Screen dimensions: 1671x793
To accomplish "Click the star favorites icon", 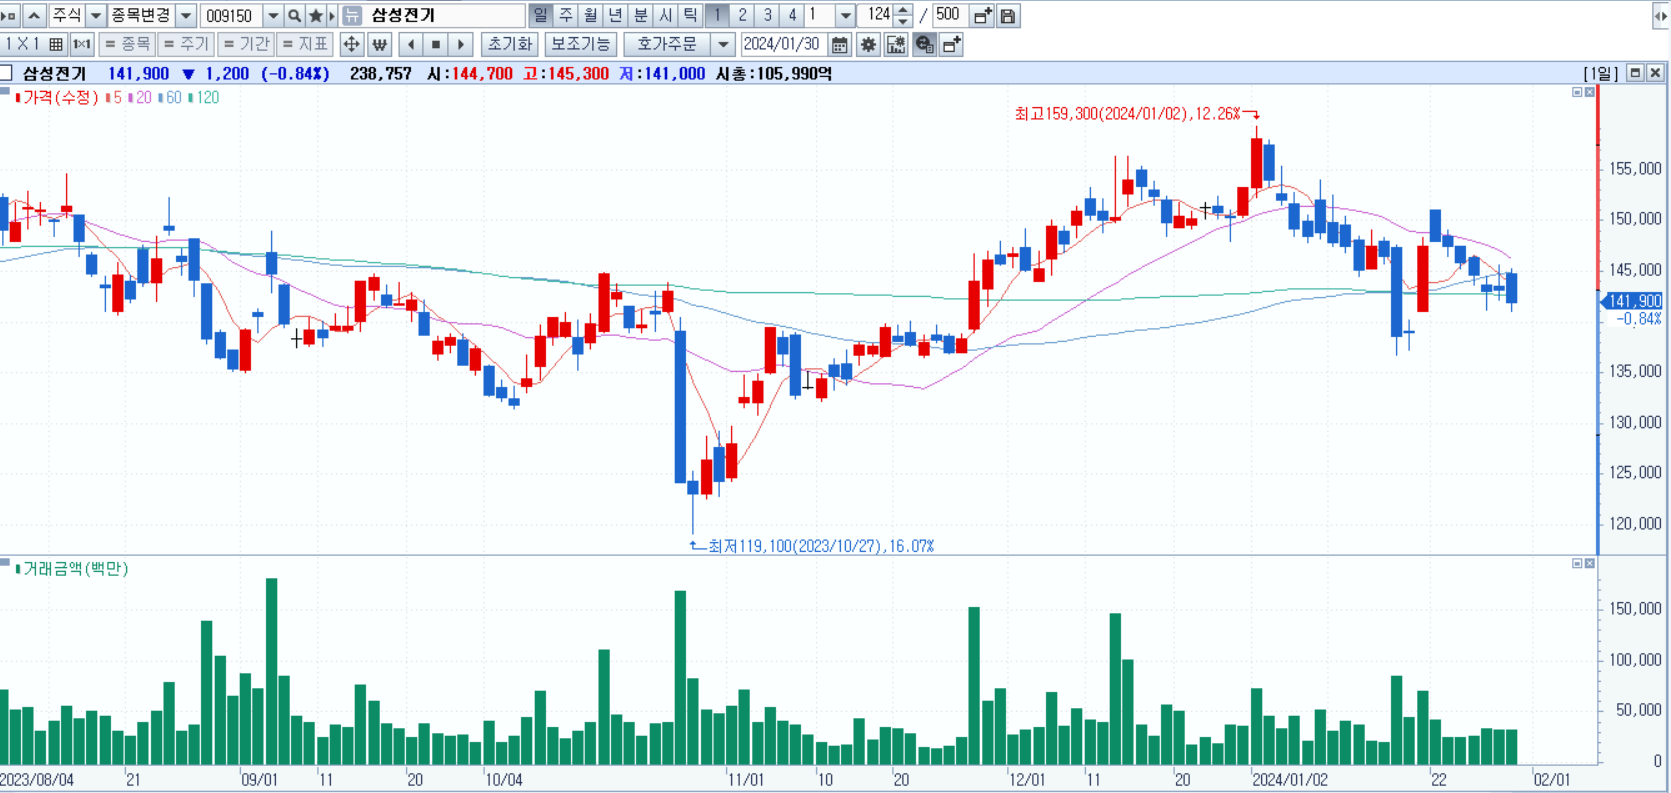I will (x=315, y=16).
